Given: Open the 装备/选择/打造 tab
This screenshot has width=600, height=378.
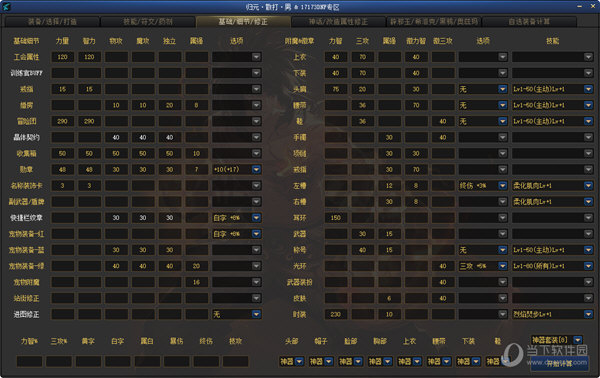Looking at the screenshot, I should [x=52, y=22].
